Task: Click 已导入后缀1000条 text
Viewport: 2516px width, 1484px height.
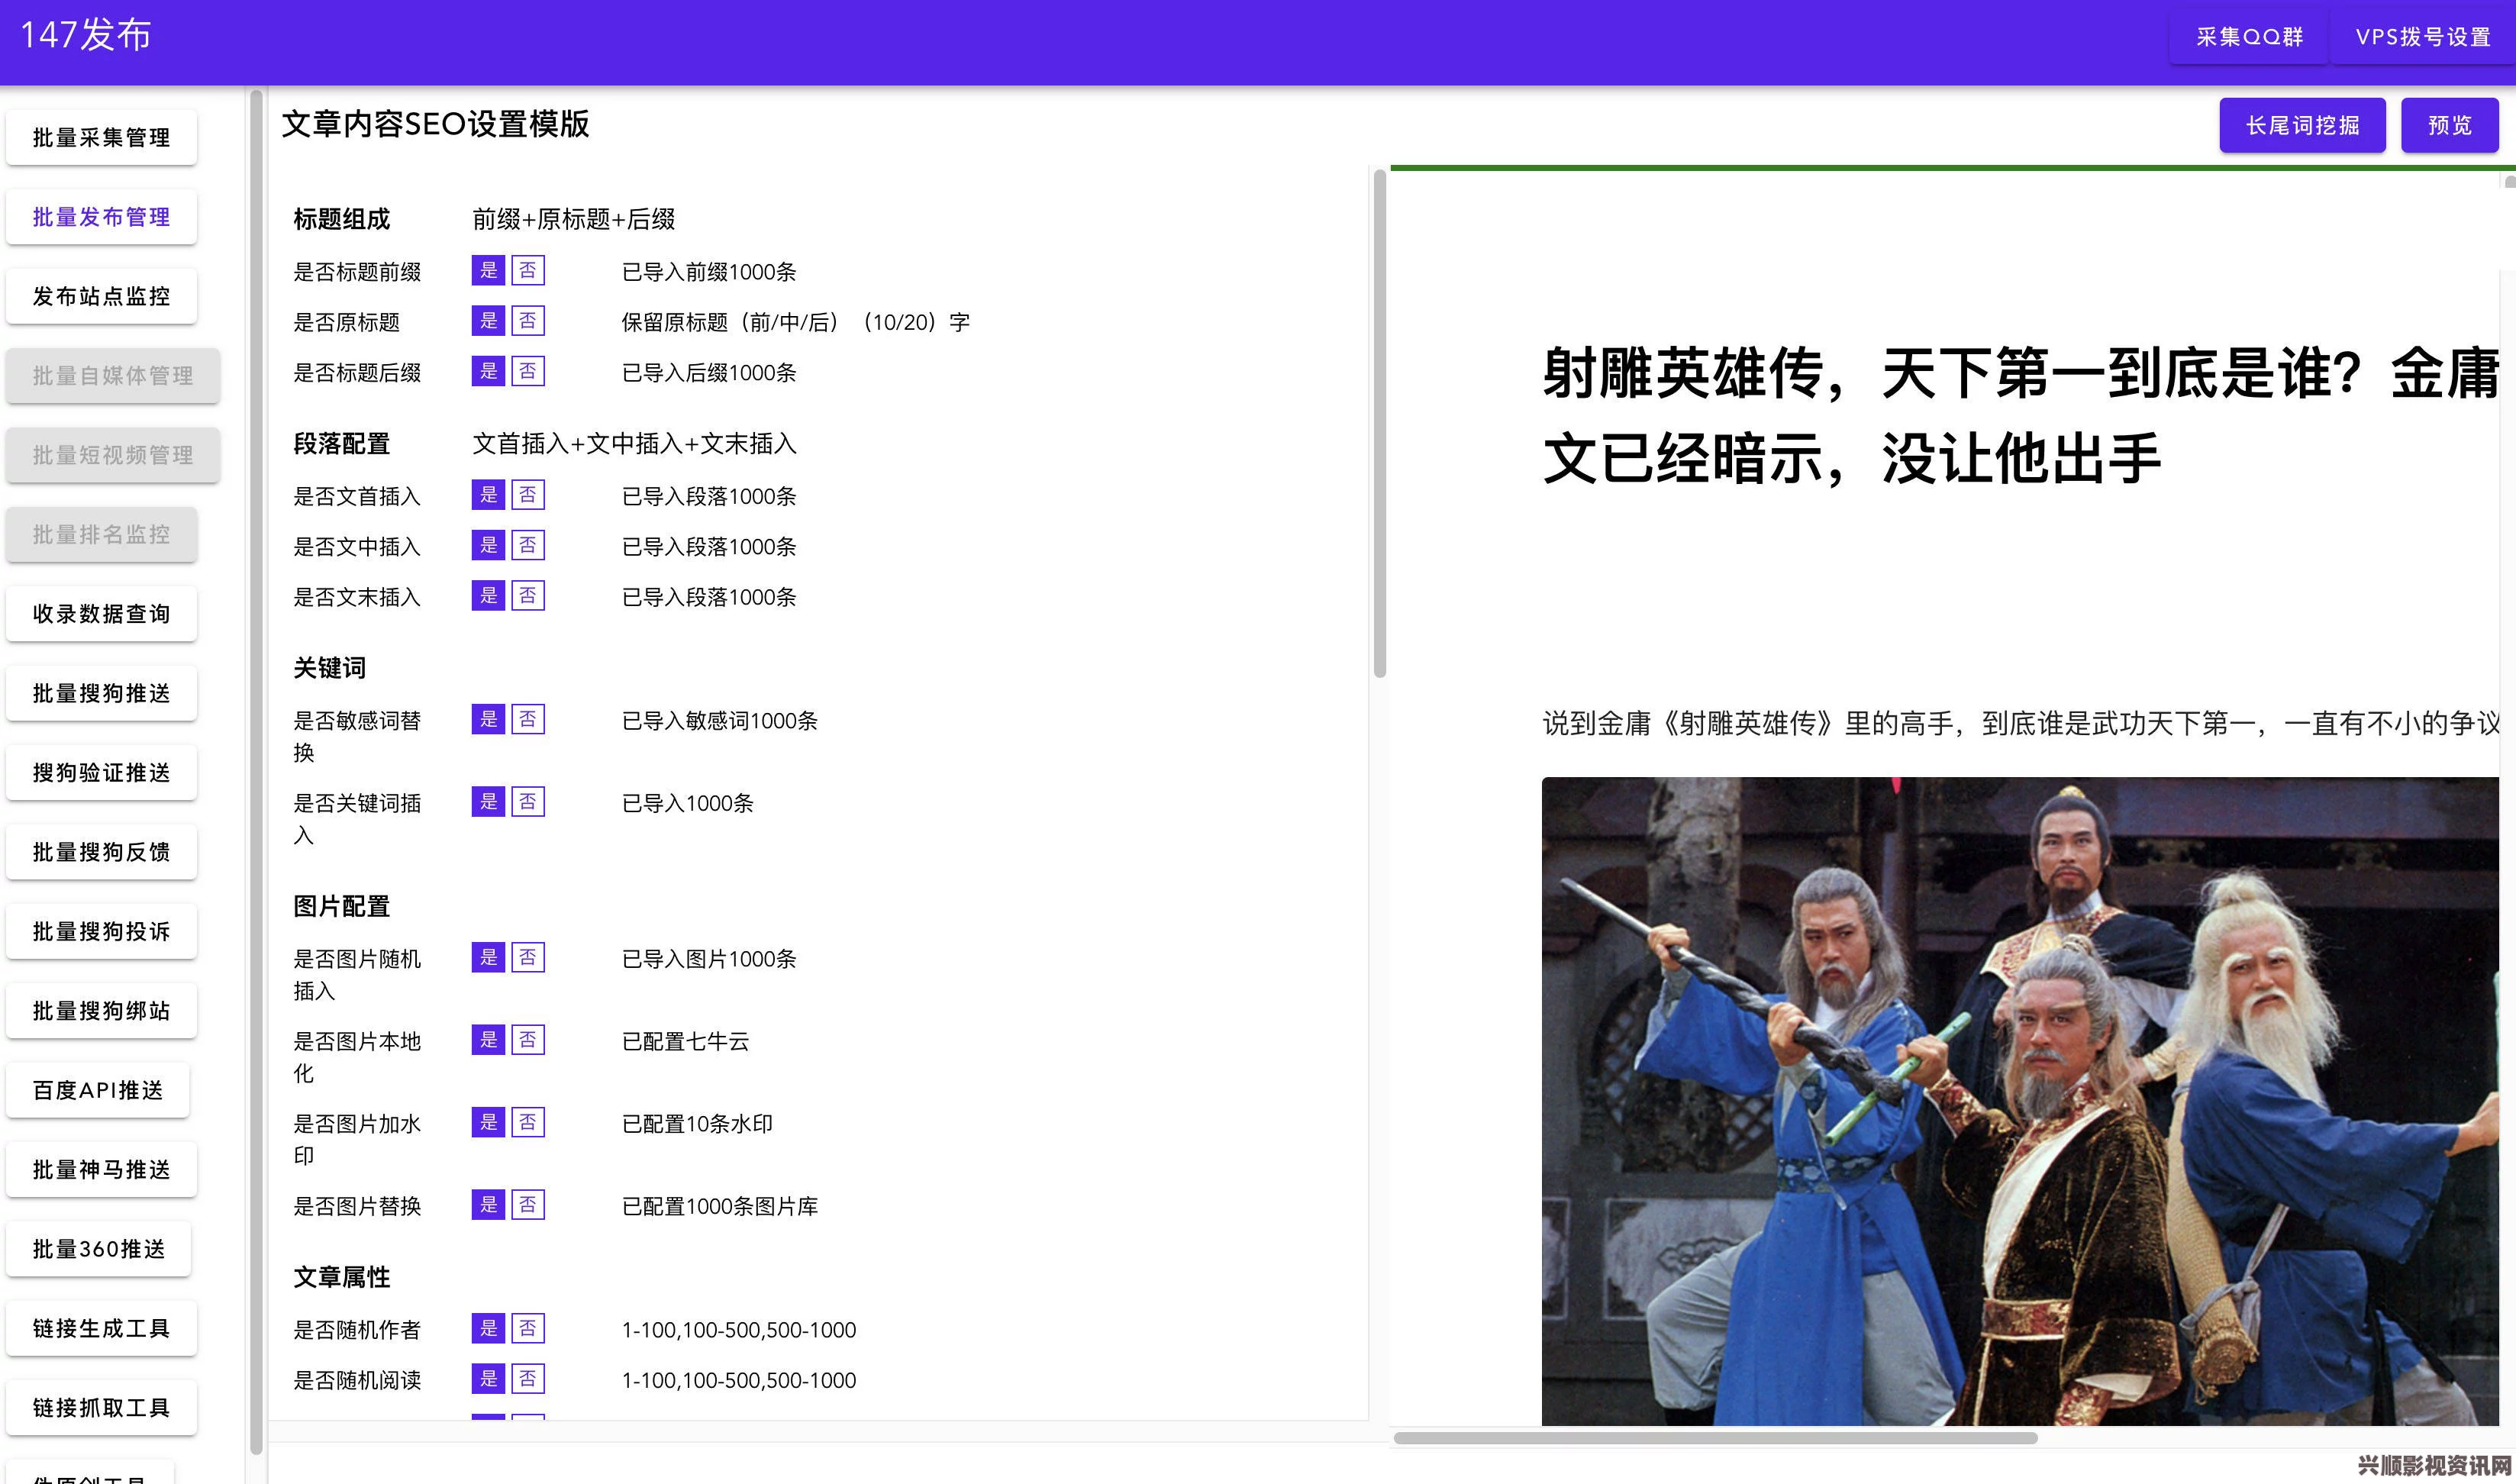Action: coord(709,373)
